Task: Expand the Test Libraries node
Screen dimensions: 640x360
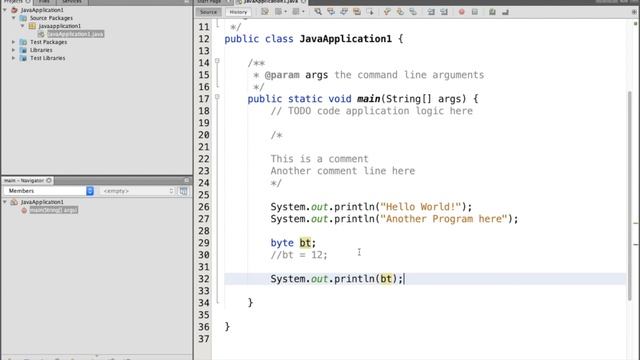Action: tap(13, 58)
